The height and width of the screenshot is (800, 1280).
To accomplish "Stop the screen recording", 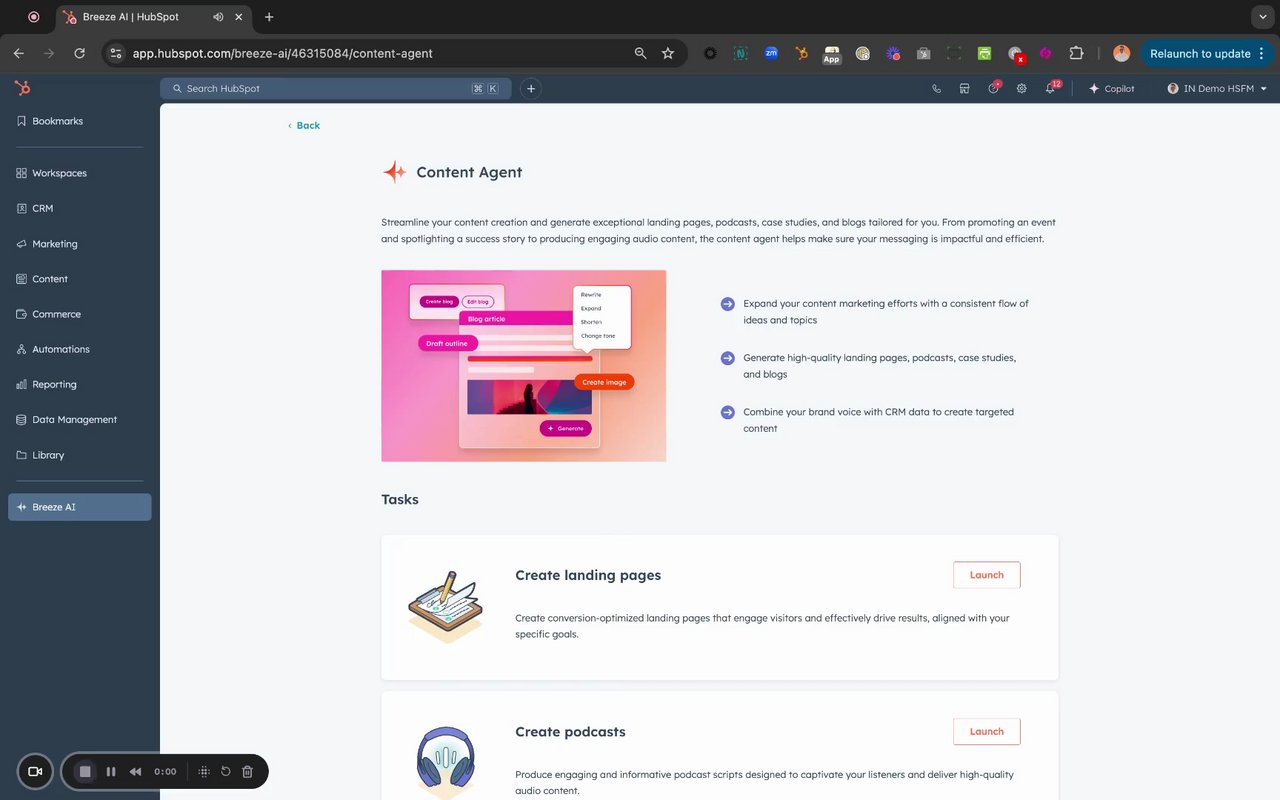I will [x=85, y=771].
